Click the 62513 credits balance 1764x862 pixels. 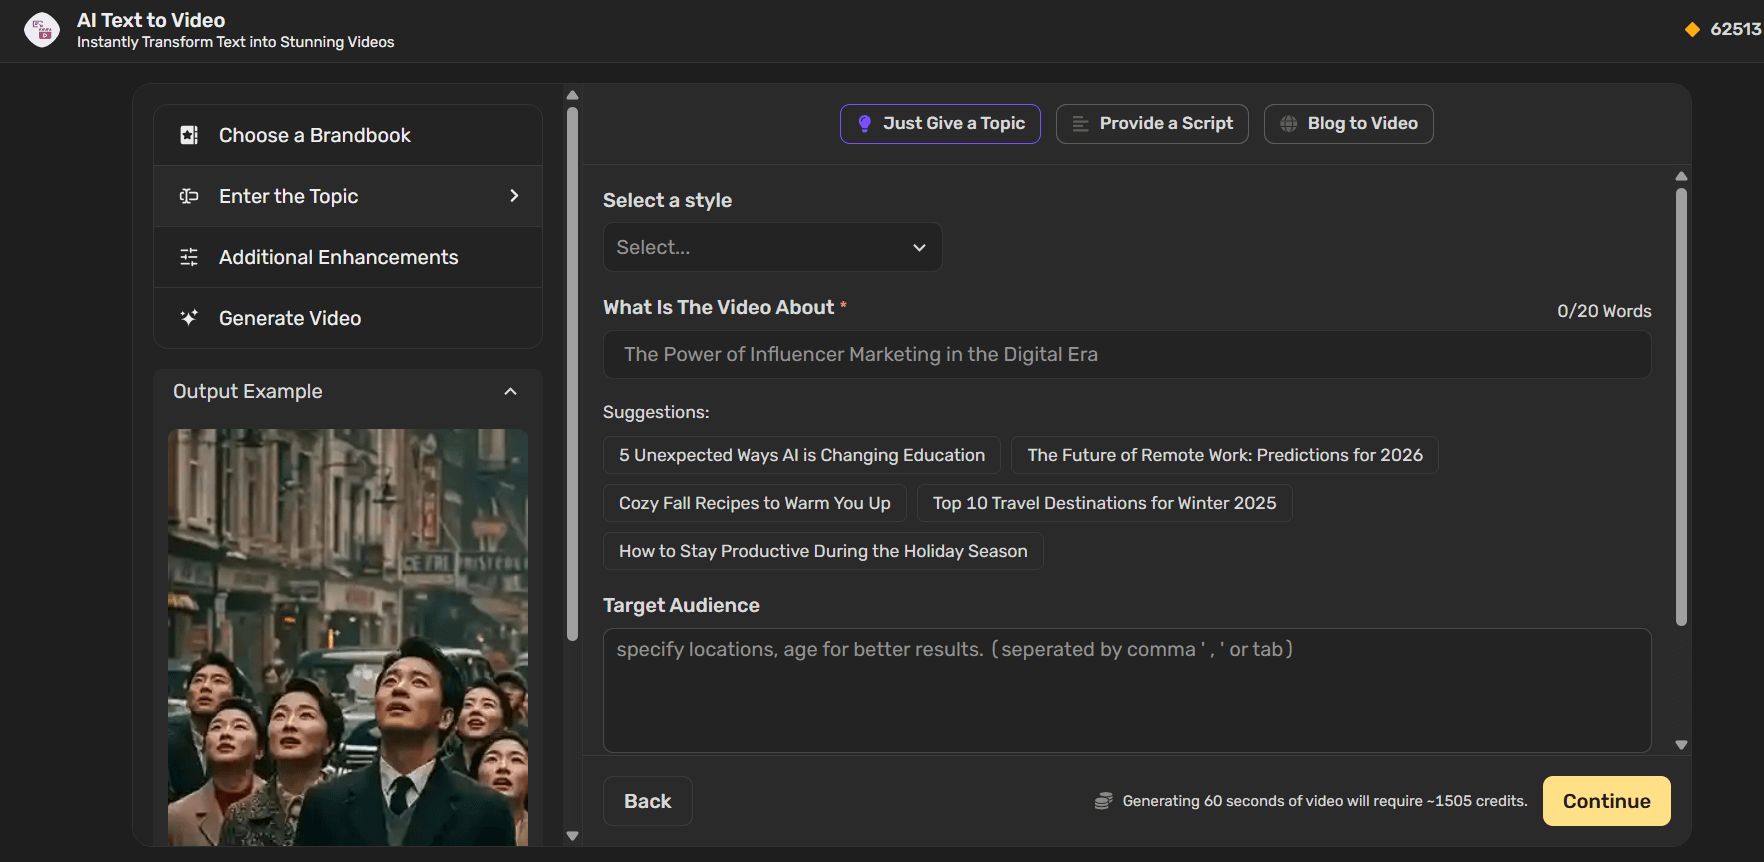(1736, 30)
